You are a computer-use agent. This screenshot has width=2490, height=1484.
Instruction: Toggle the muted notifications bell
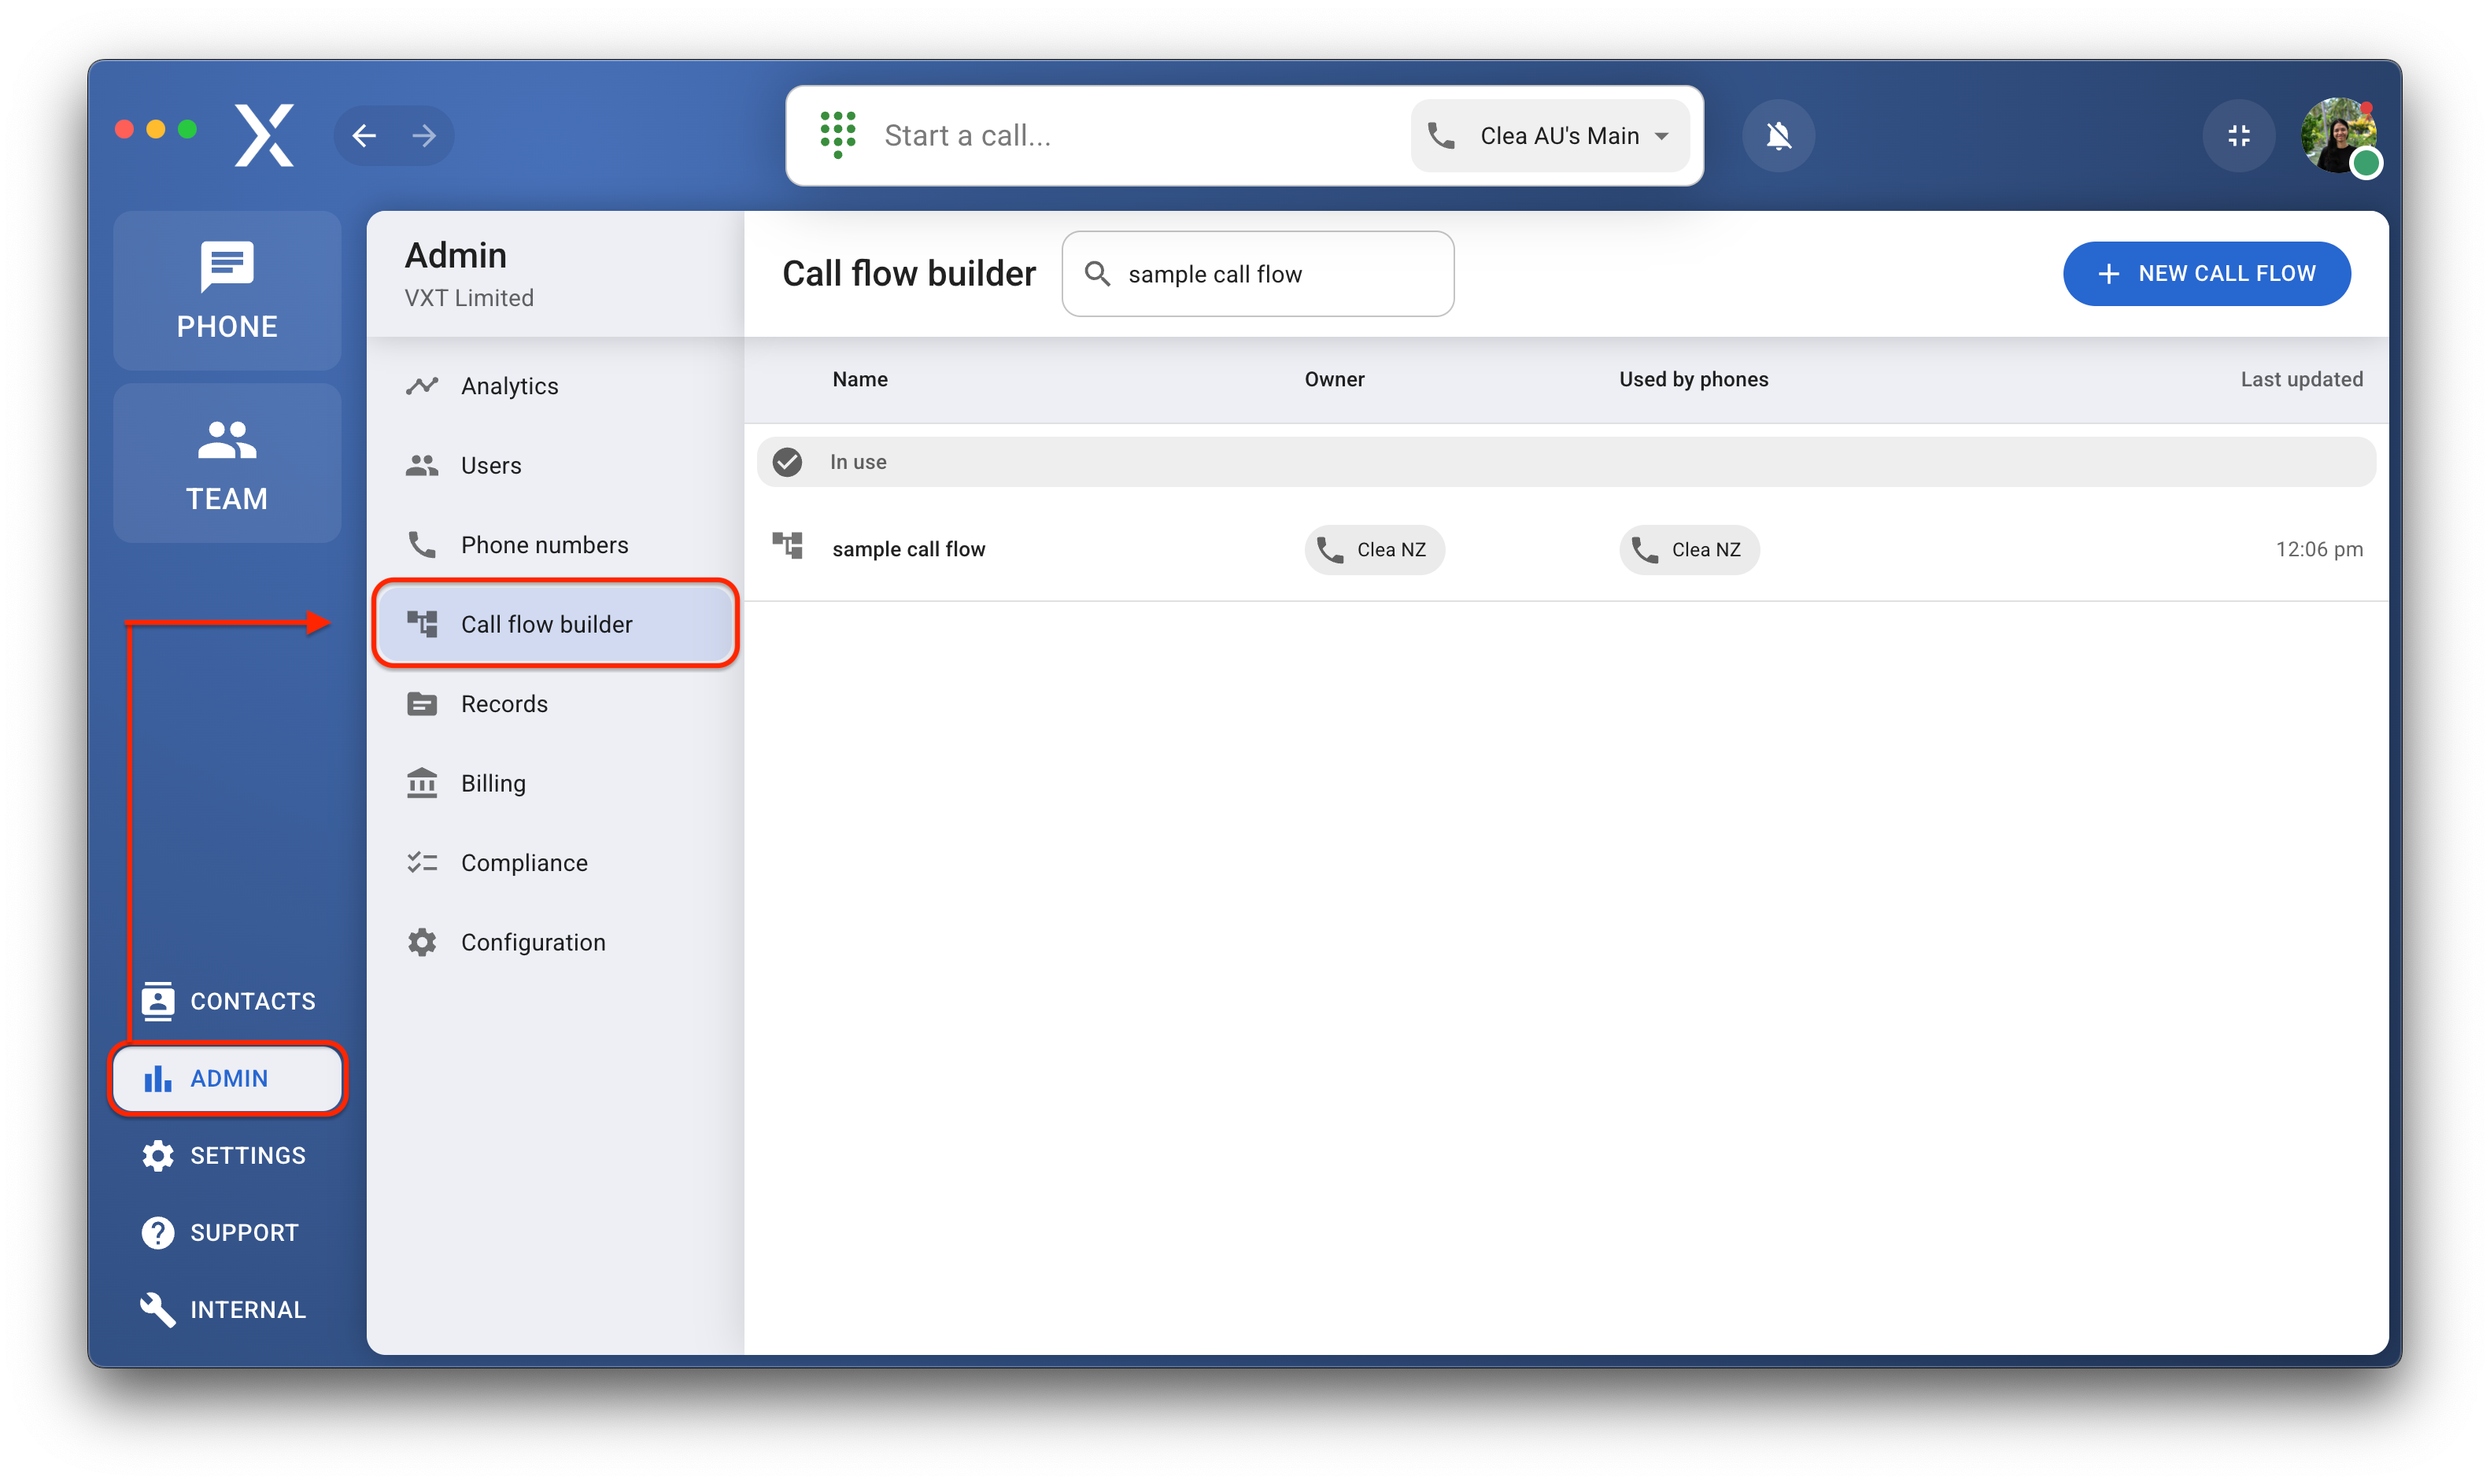tap(1778, 135)
